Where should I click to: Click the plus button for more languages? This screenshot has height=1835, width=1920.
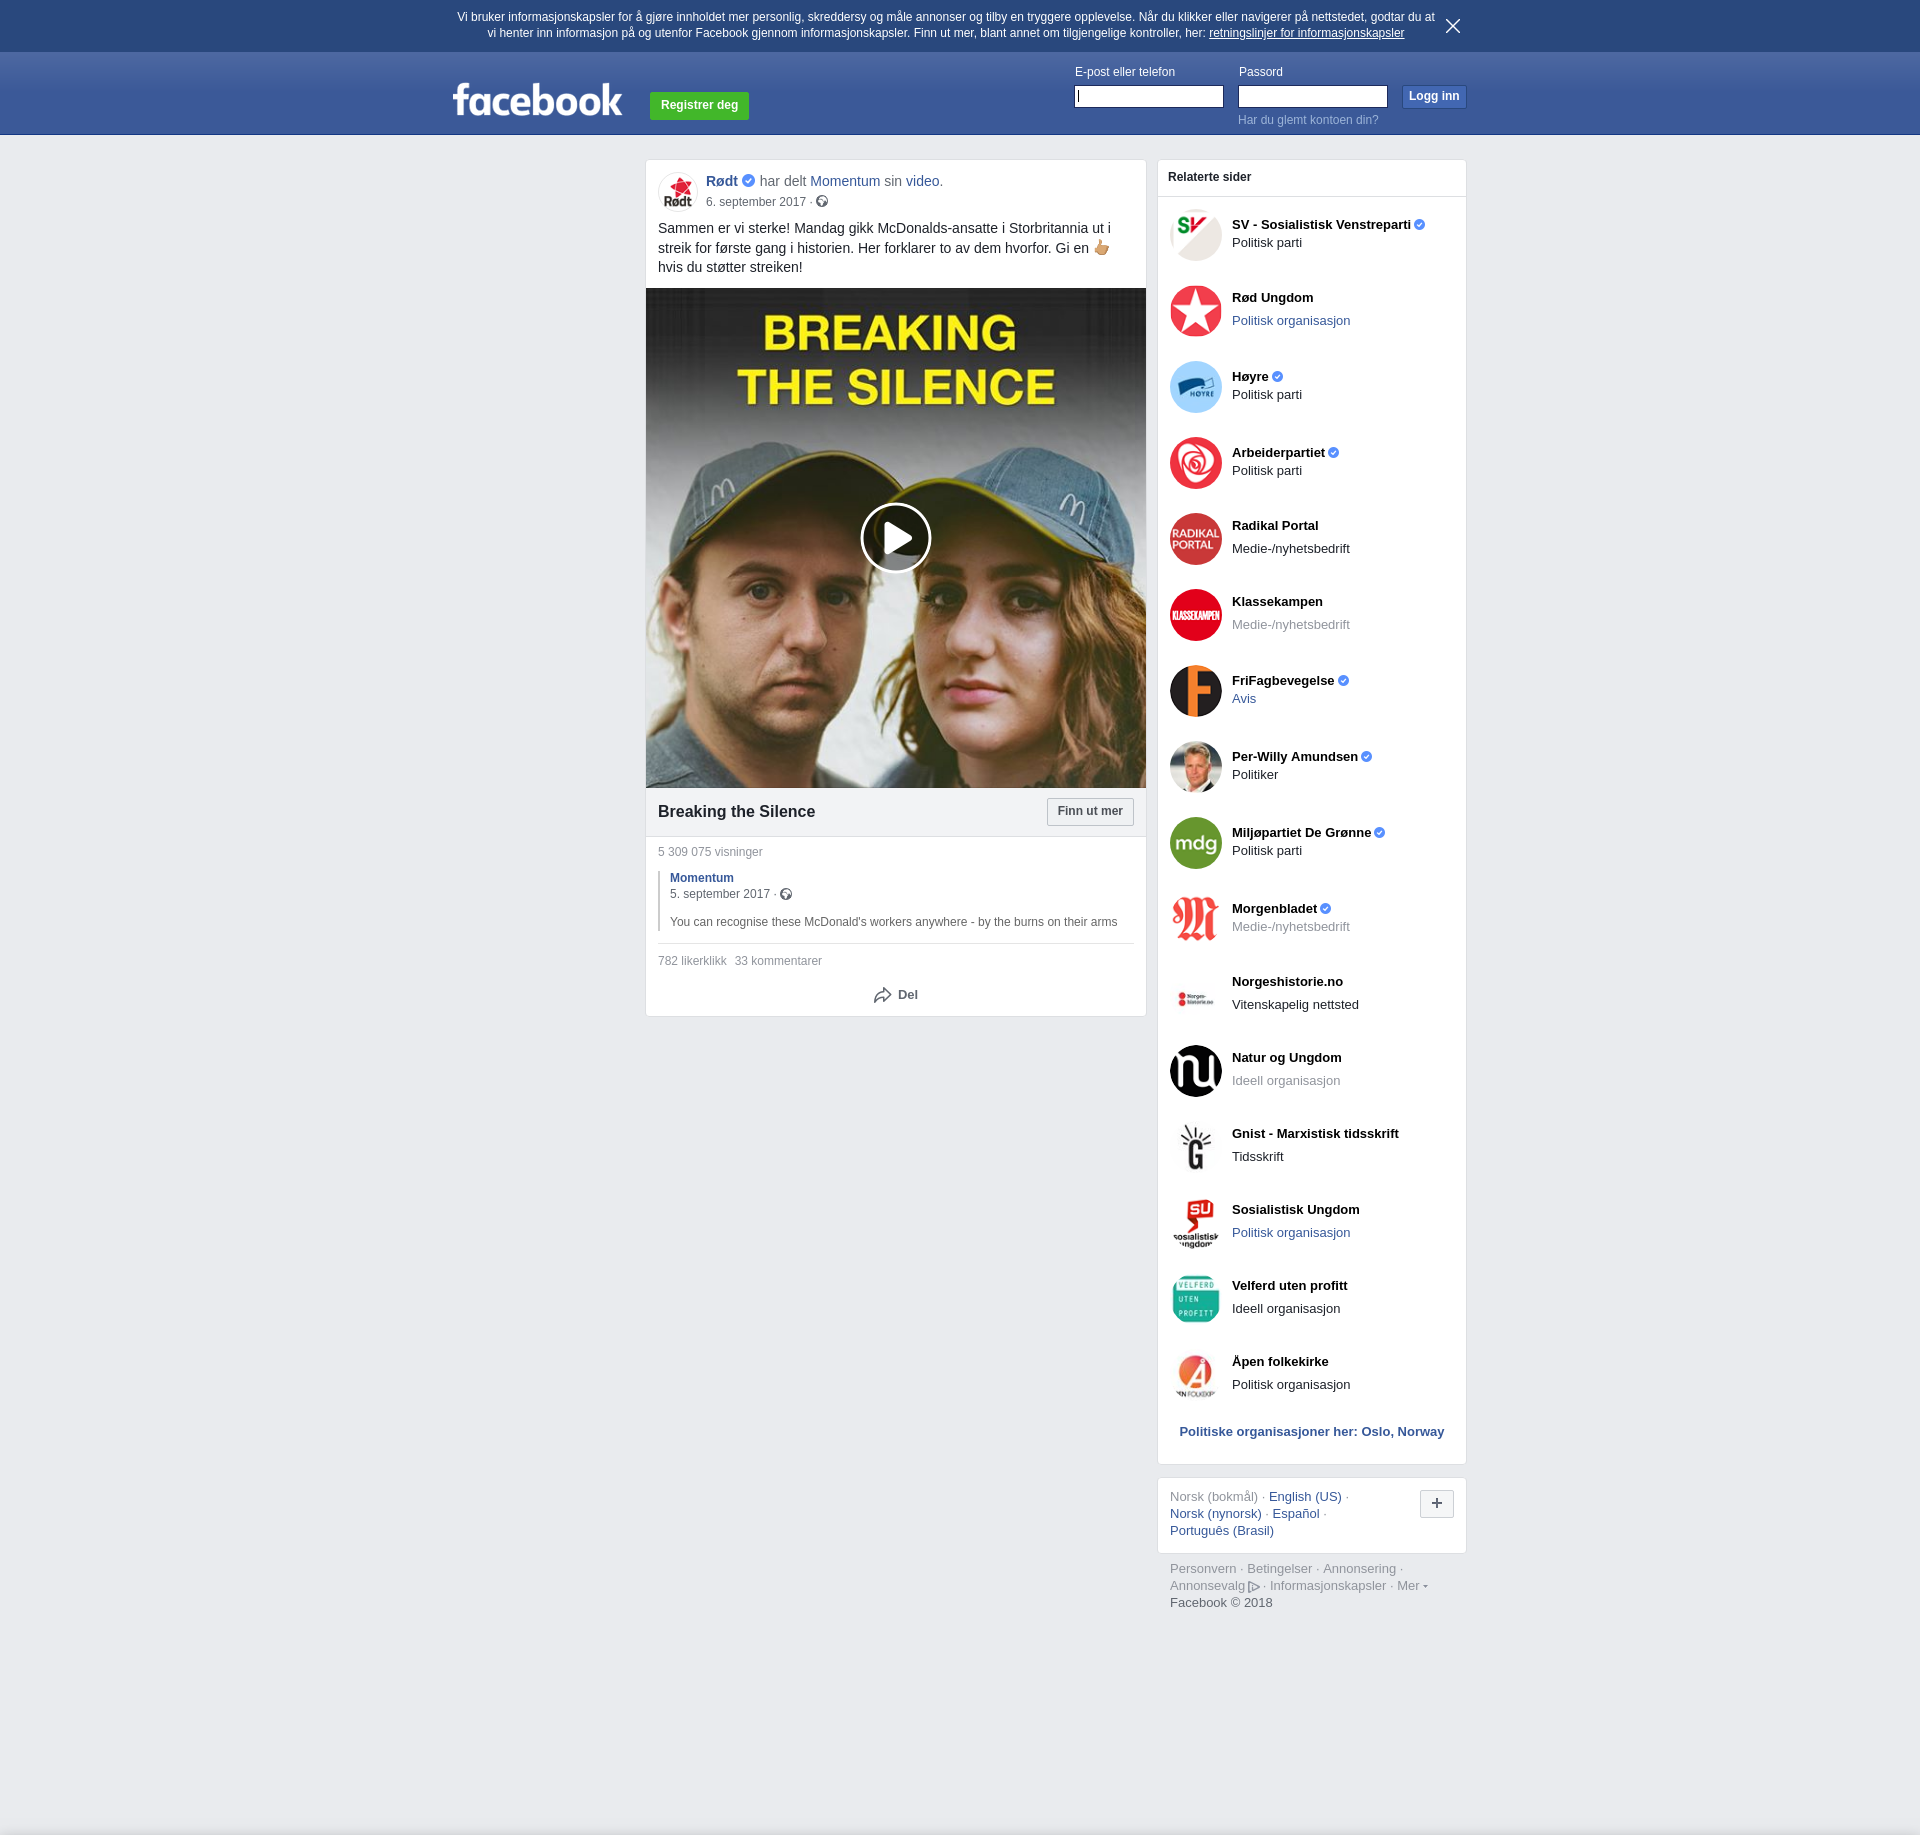click(x=1437, y=1503)
